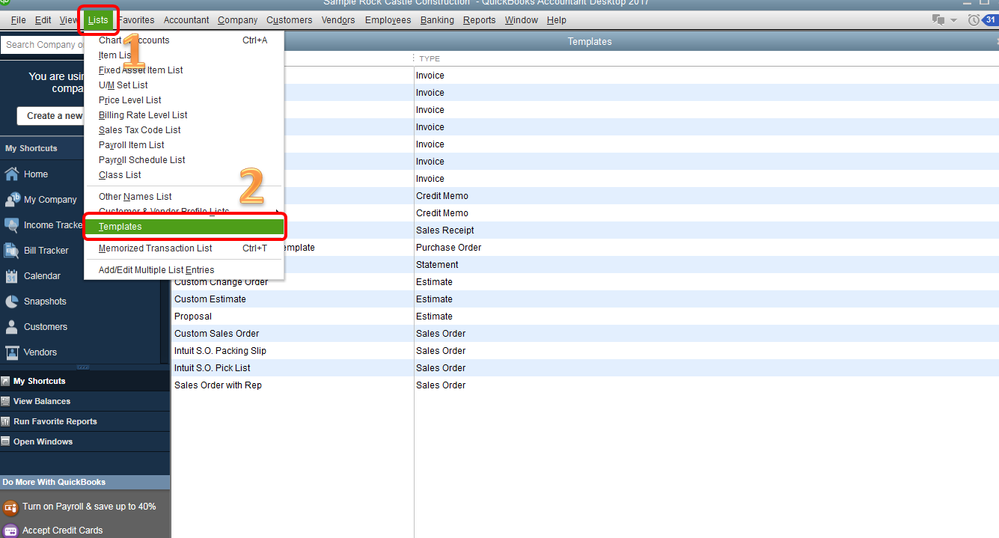The width and height of the screenshot is (999, 538).
Task: Switch to My Shortcuts section
Action: click(85, 381)
